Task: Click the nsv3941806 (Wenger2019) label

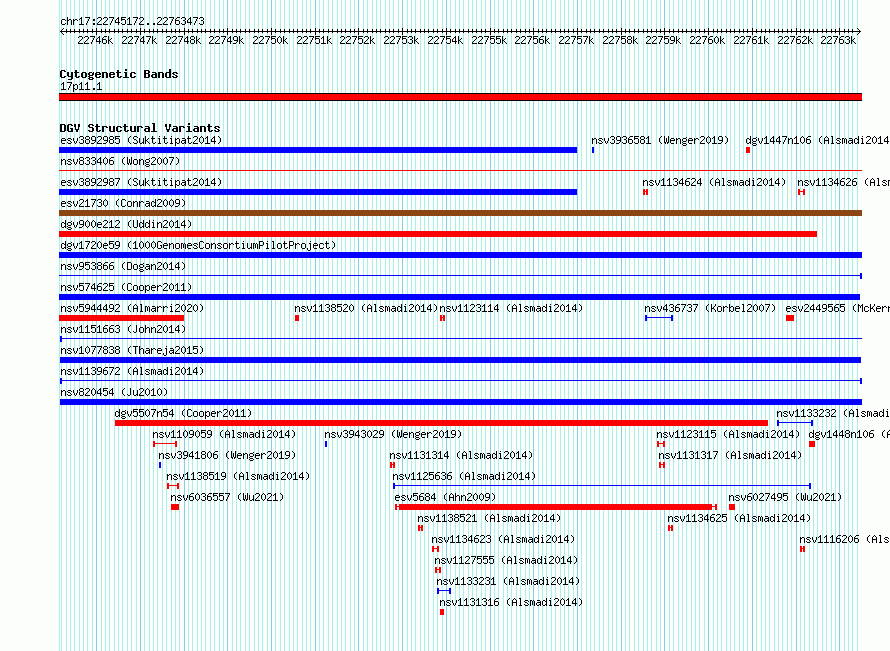Action: click(227, 455)
